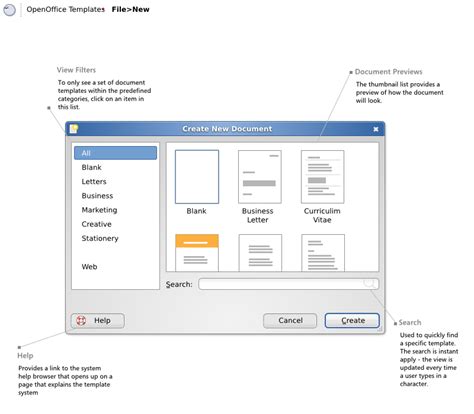The image size is (474, 414).
Task: Select the All filter category
Action: tap(115, 153)
